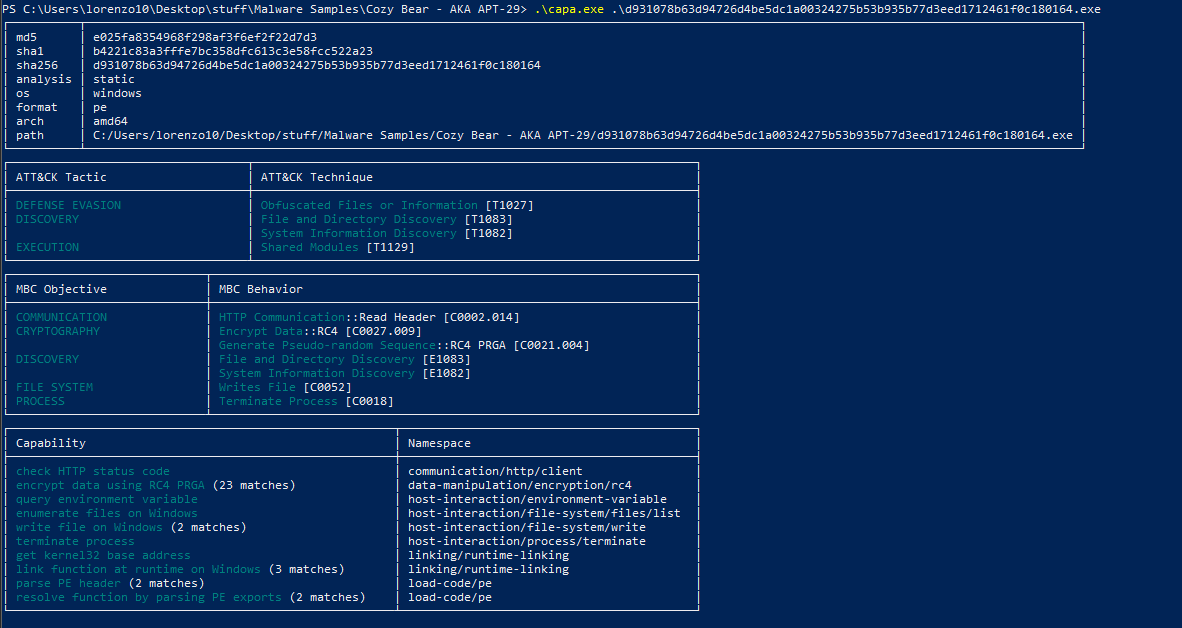Click 'data-manipulation/encryption/rc4' namespace
This screenshot has height=628, width=1182.
[520, 486]
